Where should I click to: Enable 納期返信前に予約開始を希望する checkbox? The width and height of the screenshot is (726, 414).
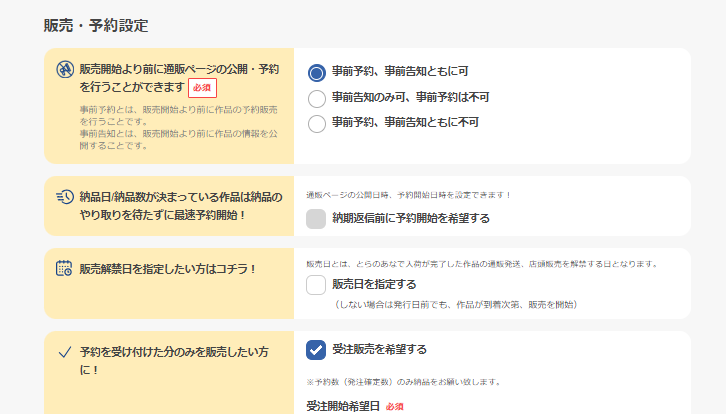316,218
